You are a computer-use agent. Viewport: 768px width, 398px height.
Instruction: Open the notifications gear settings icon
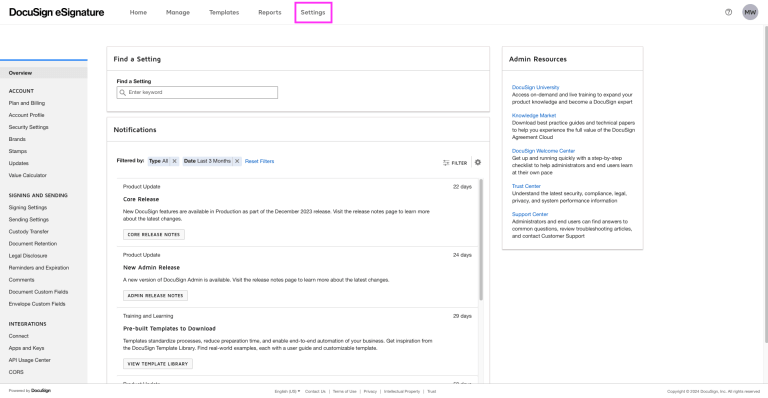[x=478, y=163]
